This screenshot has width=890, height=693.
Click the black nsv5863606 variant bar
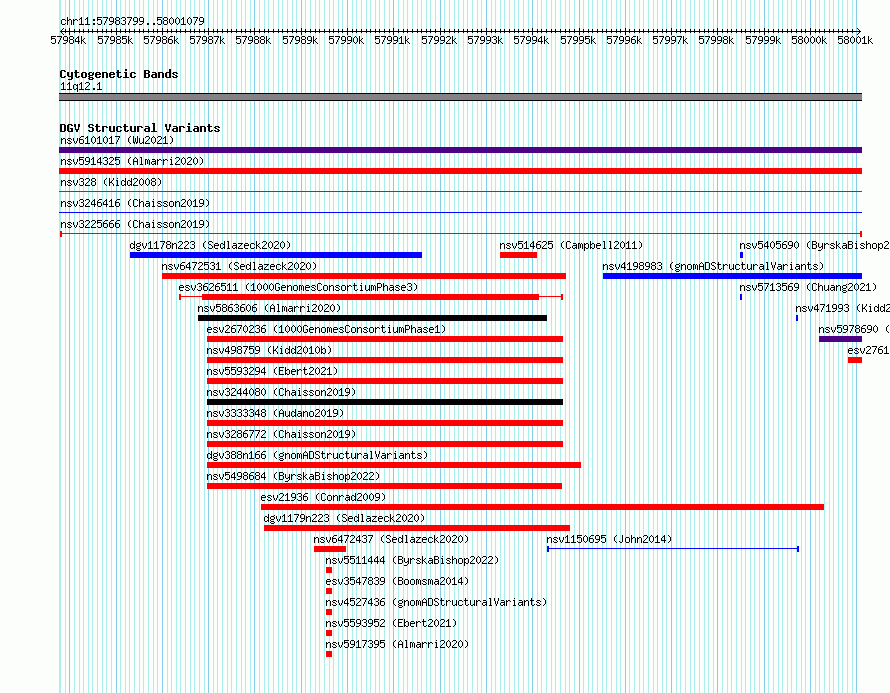(x=372, y=318)
